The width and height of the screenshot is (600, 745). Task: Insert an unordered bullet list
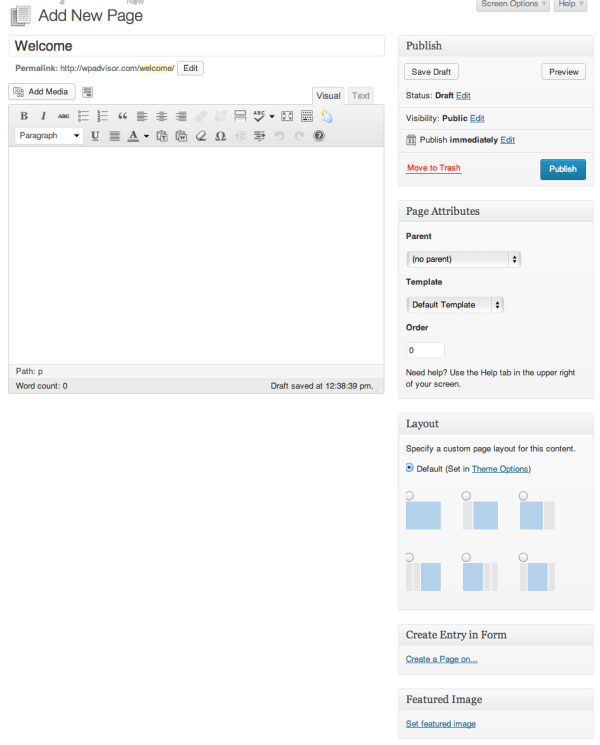click(x=83, y=116)
